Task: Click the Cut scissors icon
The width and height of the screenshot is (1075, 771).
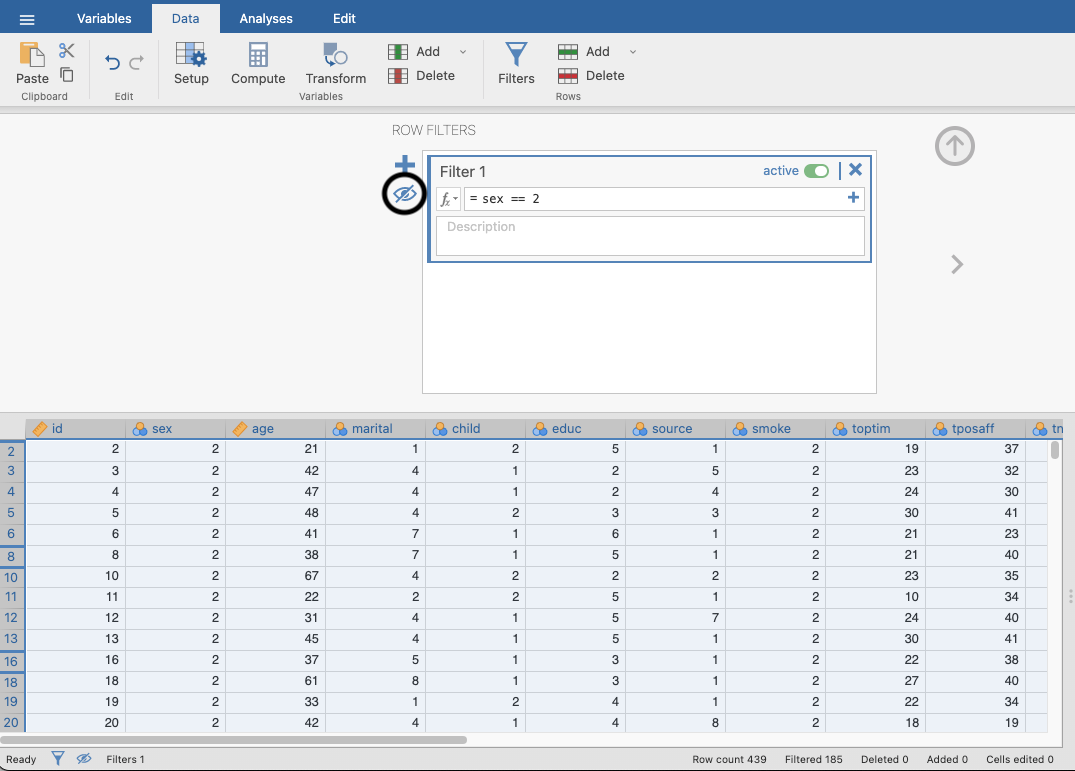Action: 67,51
